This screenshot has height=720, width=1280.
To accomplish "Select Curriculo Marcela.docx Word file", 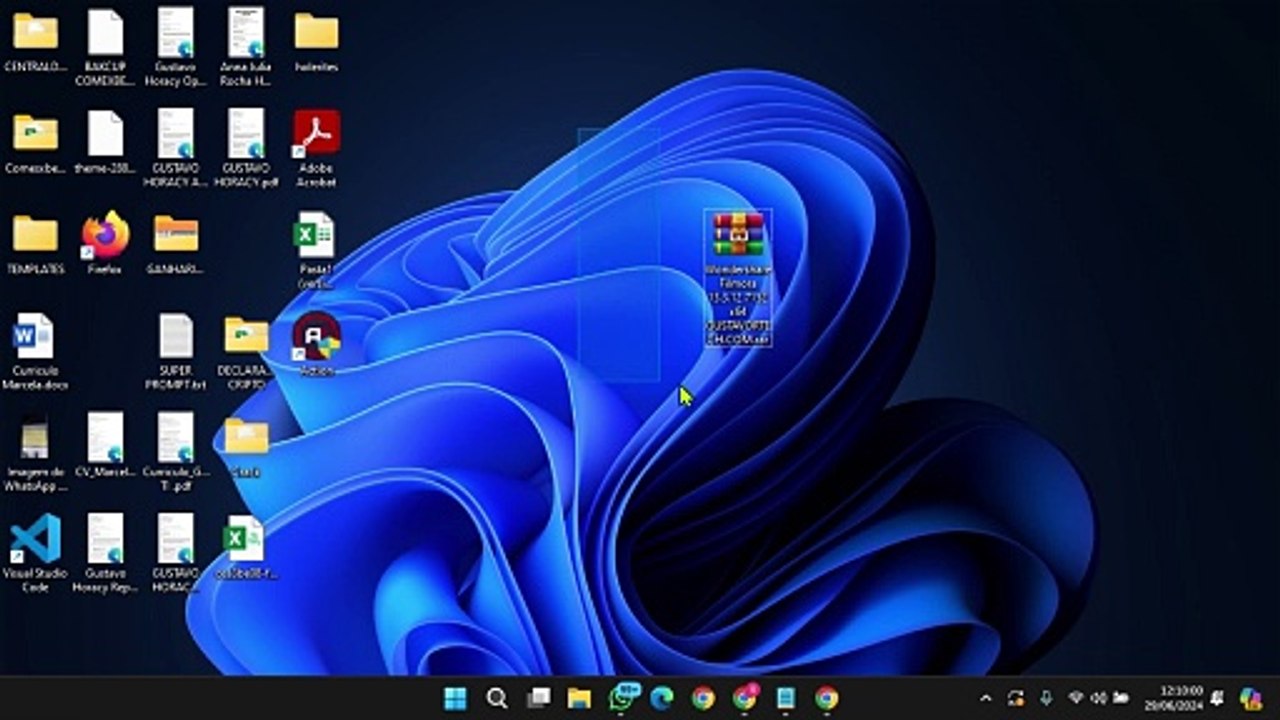I will [x=34, y=337].
